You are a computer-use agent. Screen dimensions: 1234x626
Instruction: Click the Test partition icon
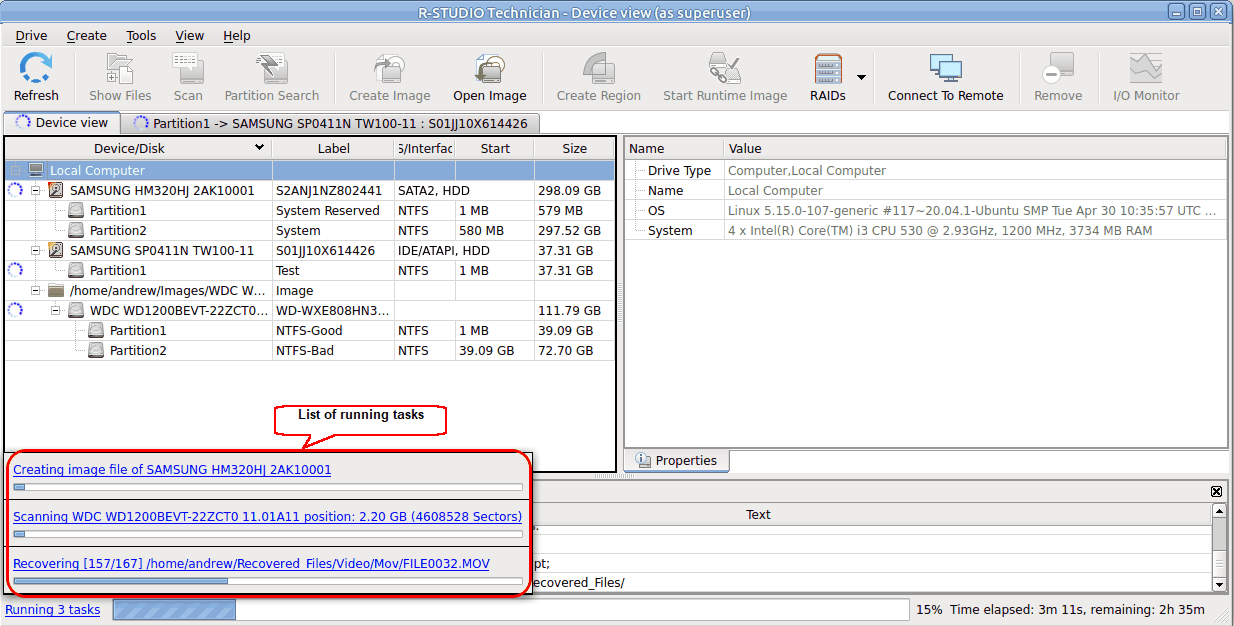(x=76, y=270)
